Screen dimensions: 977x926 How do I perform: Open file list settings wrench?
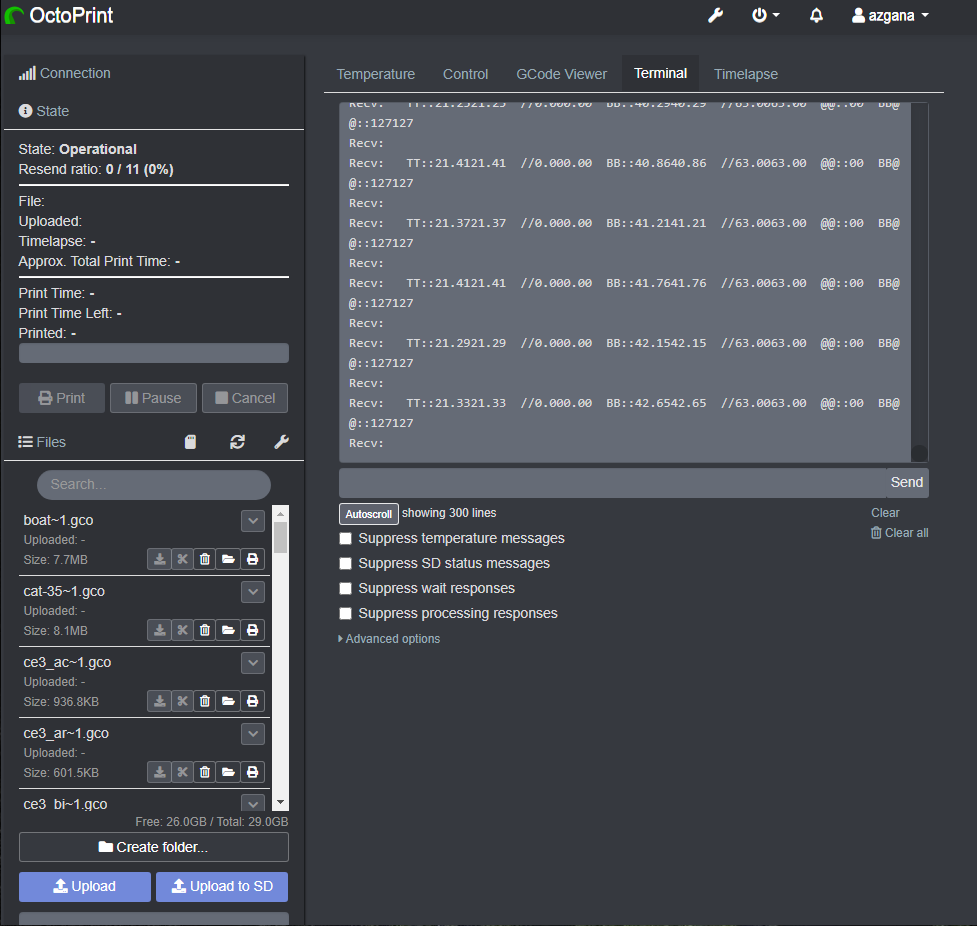(281, 442)
